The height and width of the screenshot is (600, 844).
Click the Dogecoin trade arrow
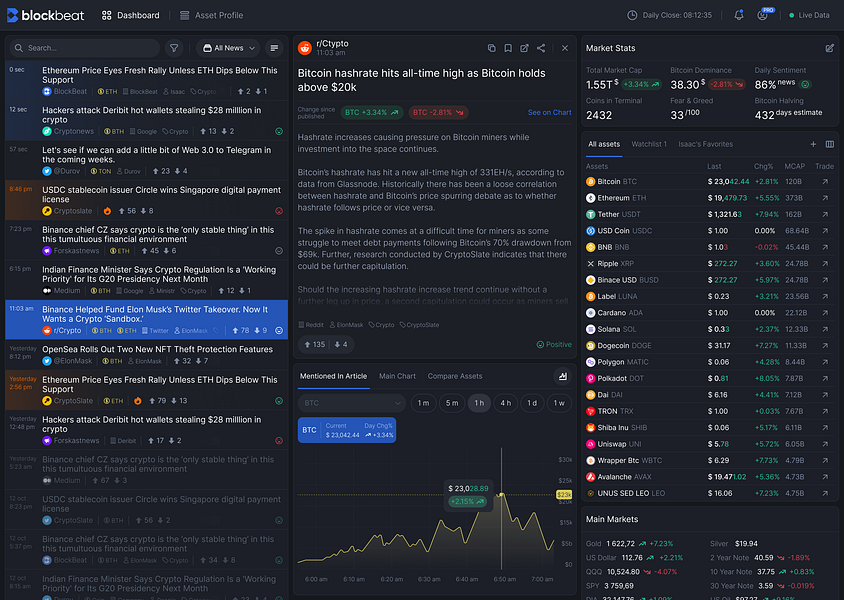[x=825, y=345]
